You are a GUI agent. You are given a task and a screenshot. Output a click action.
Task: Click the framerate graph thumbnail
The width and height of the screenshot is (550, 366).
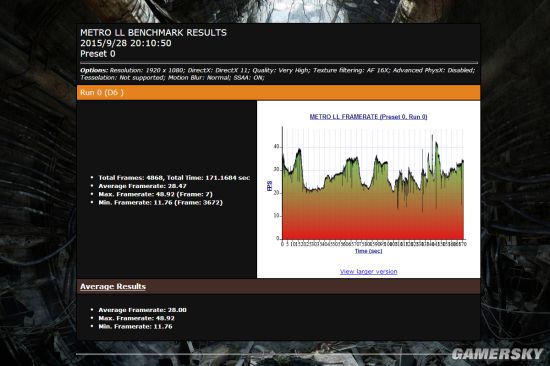point(368,186)
